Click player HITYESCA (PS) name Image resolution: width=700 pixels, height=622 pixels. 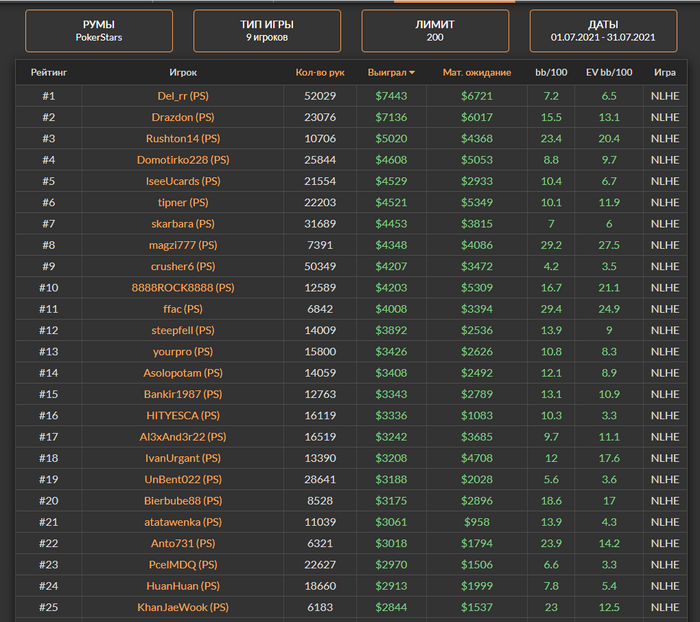coord(183,415)
